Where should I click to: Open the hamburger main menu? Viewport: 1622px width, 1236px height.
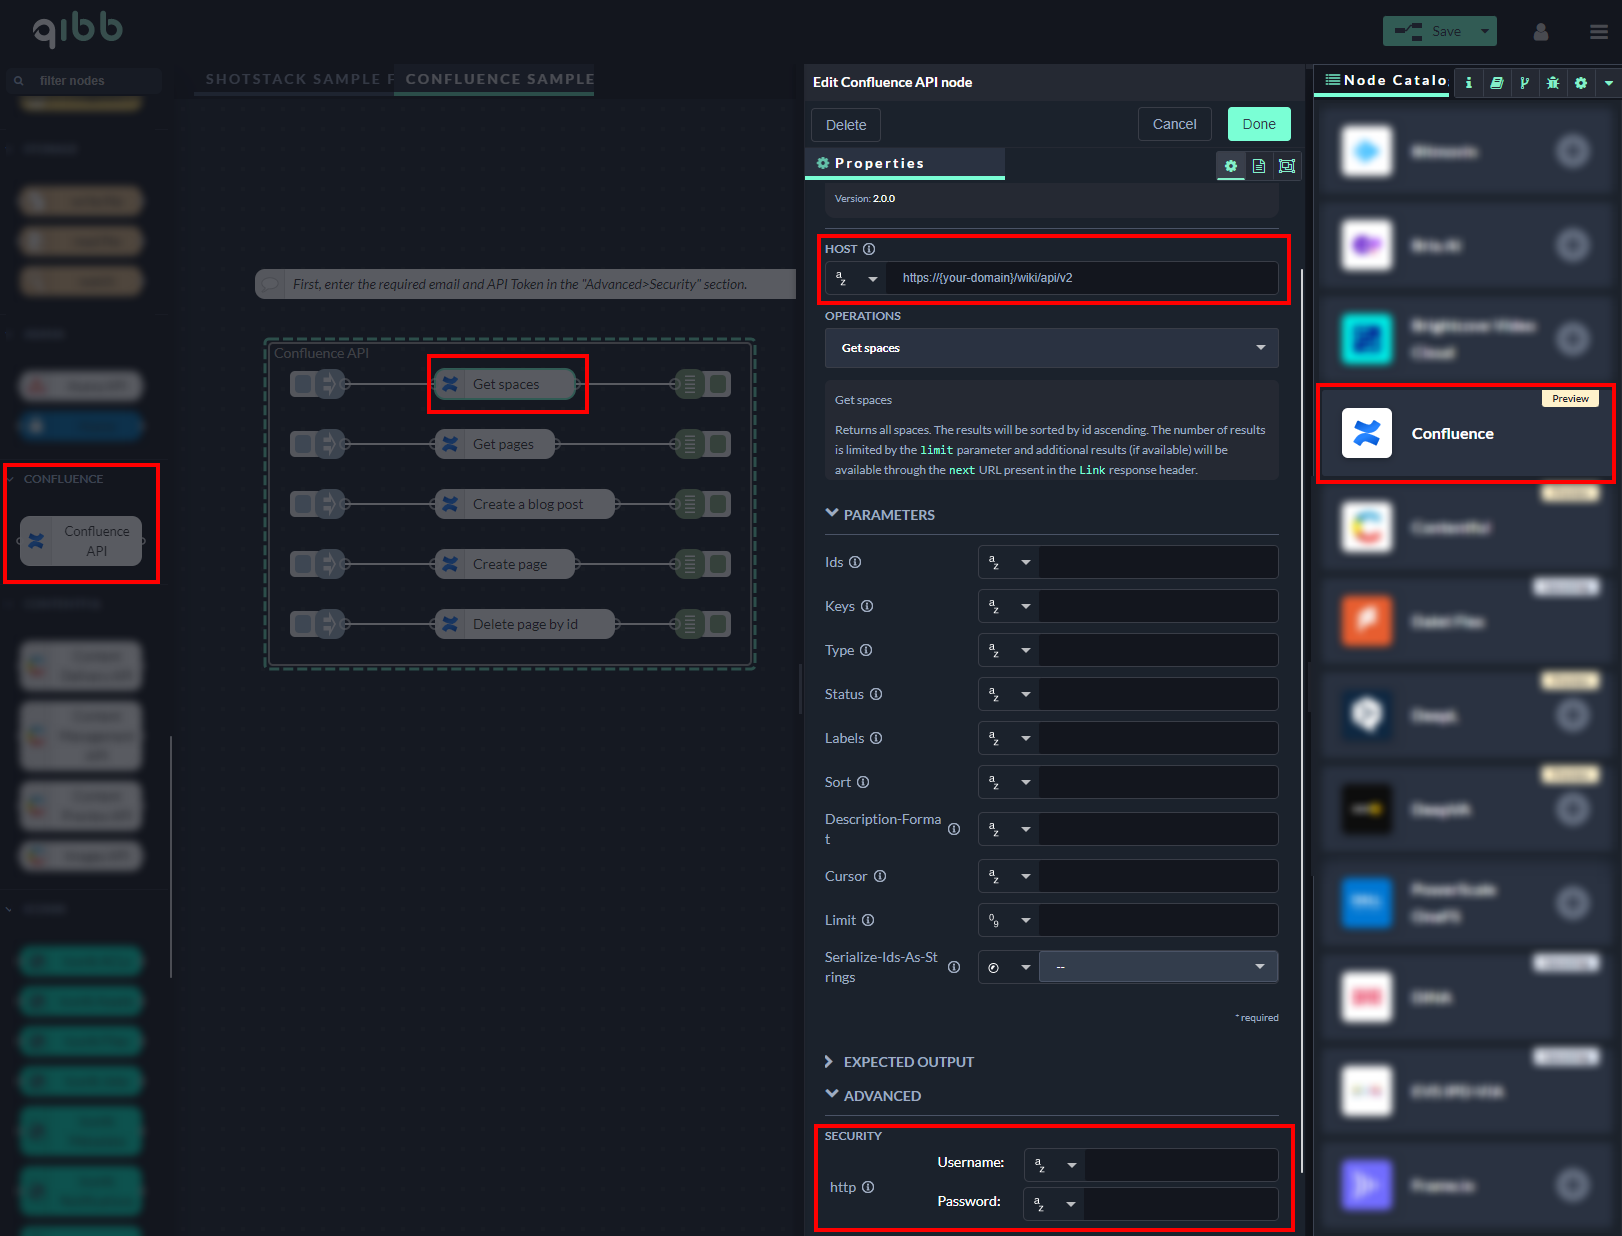click(x=1598, y=32)
